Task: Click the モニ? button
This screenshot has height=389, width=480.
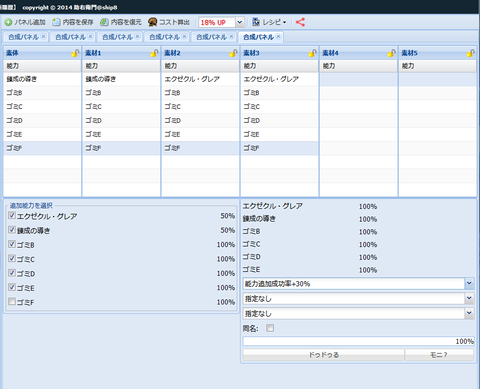Action: pyautogui.click(x=439, y=355)
